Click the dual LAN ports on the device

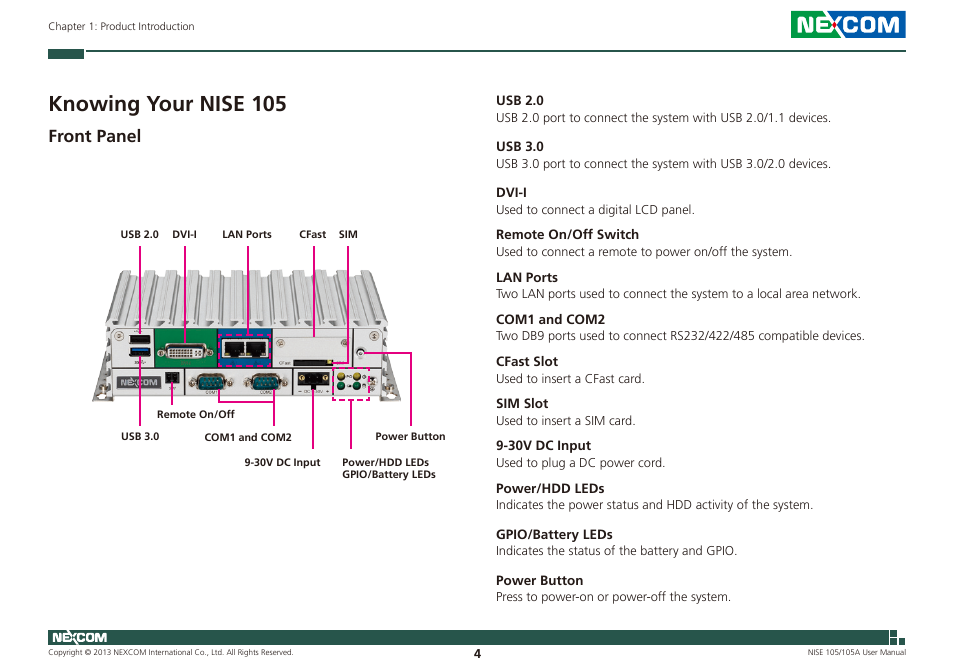[x=245, y=349]
